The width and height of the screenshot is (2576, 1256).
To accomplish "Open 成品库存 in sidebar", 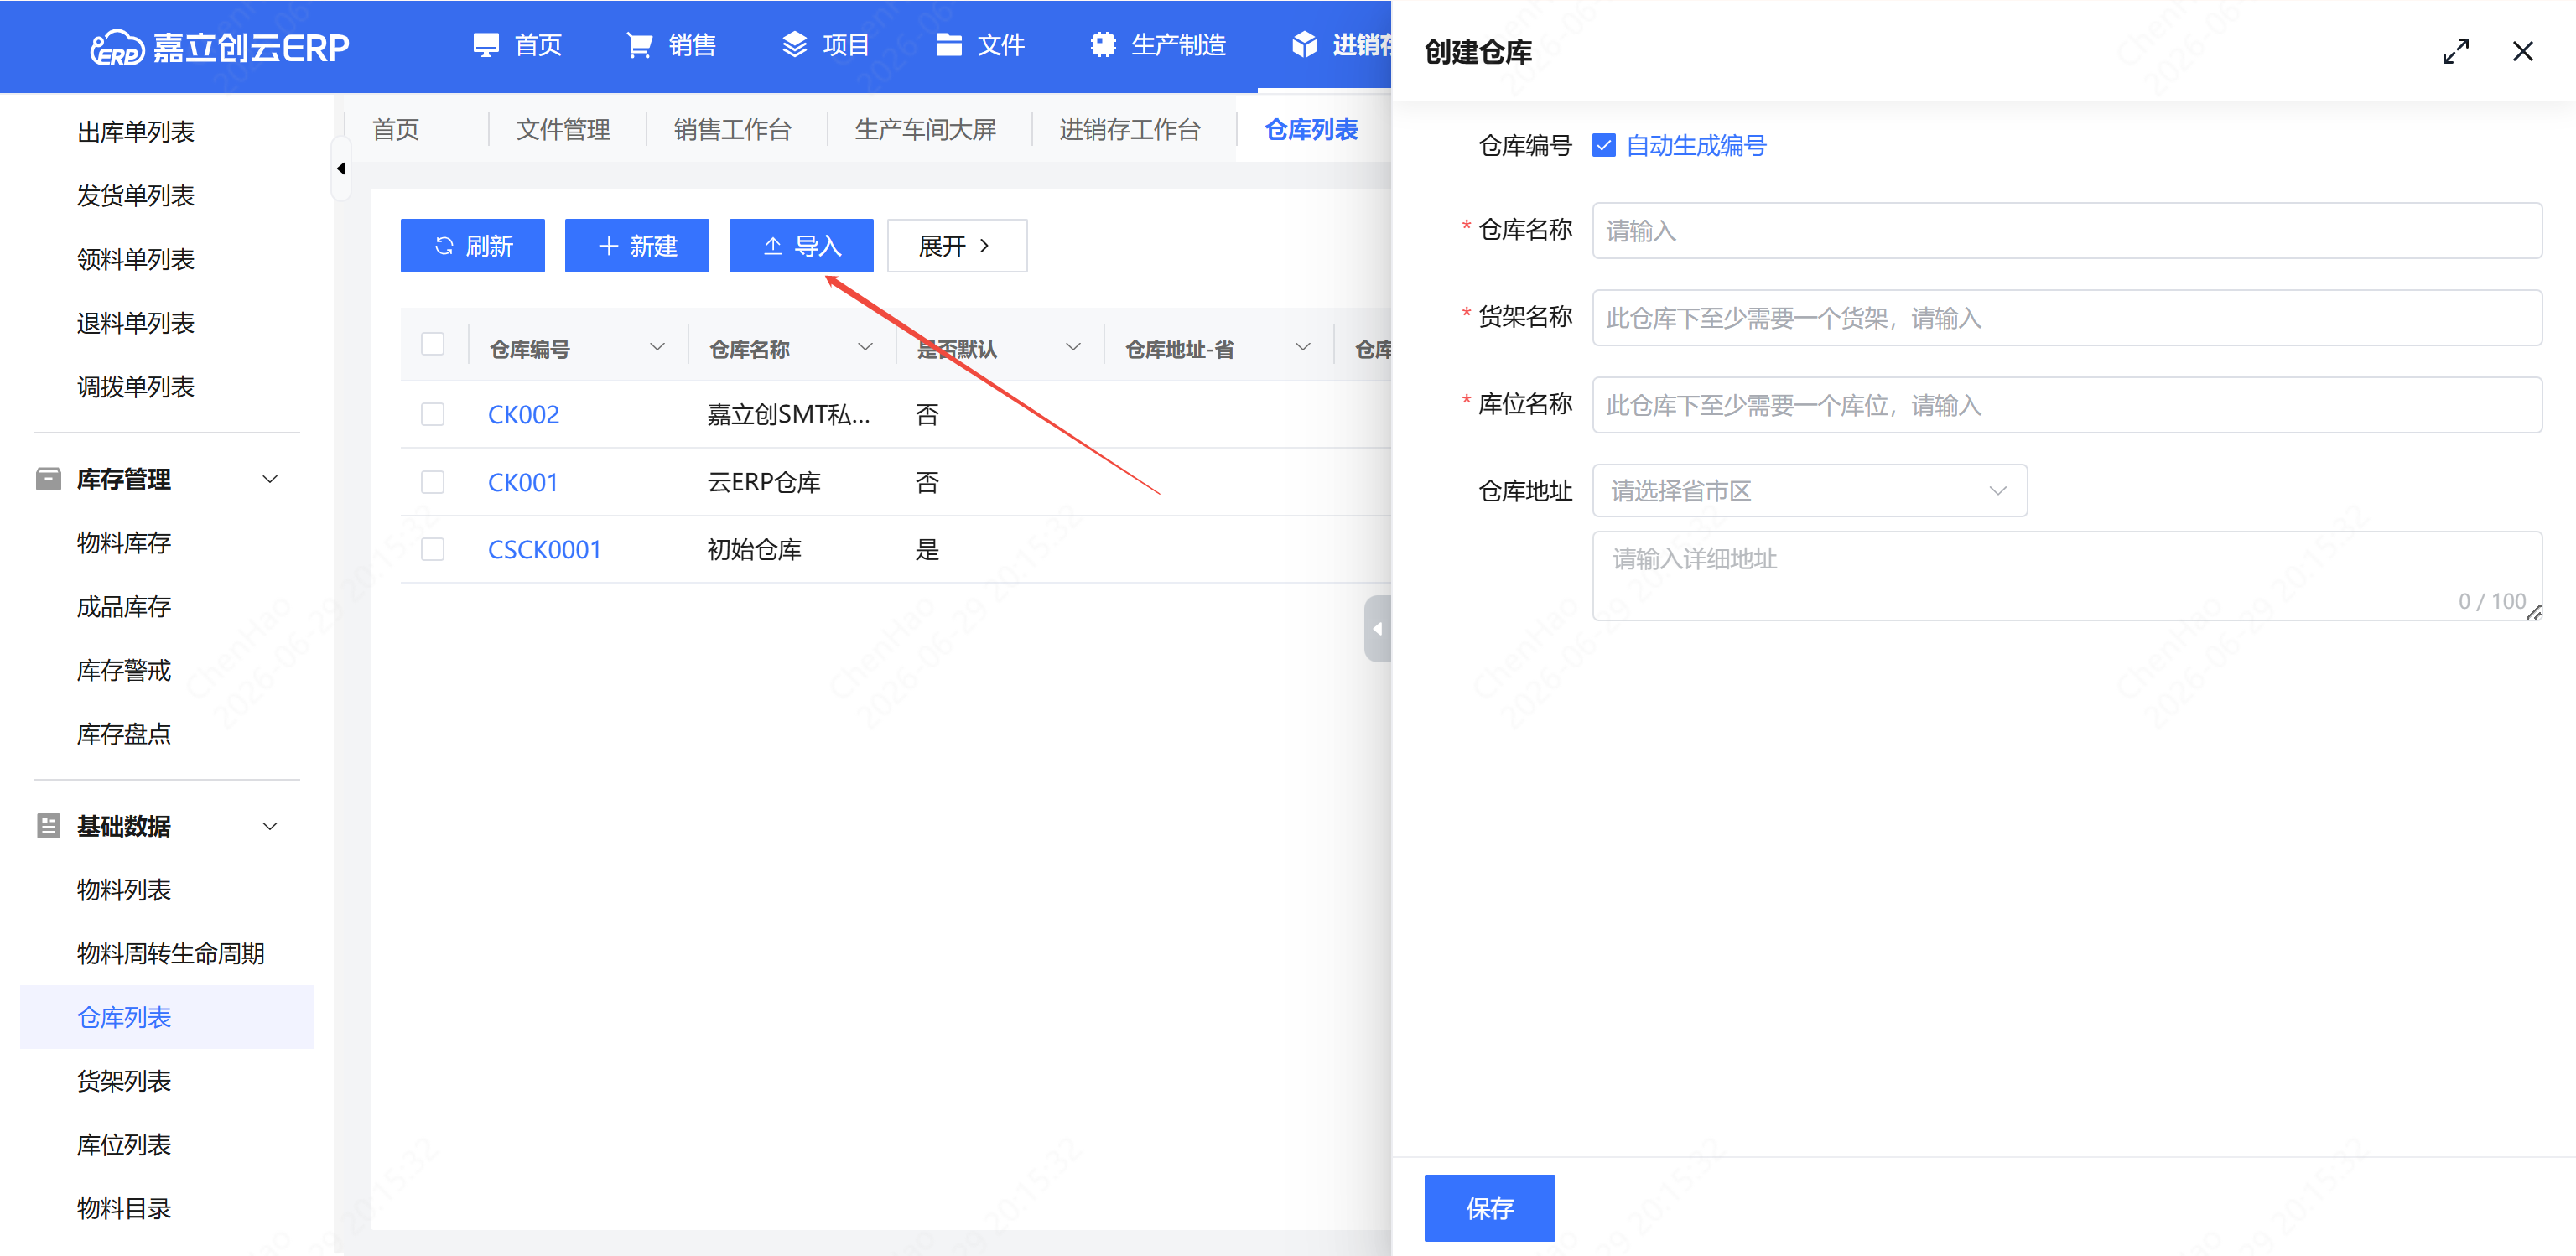I will pyautogui.click(x=124, y=607).
